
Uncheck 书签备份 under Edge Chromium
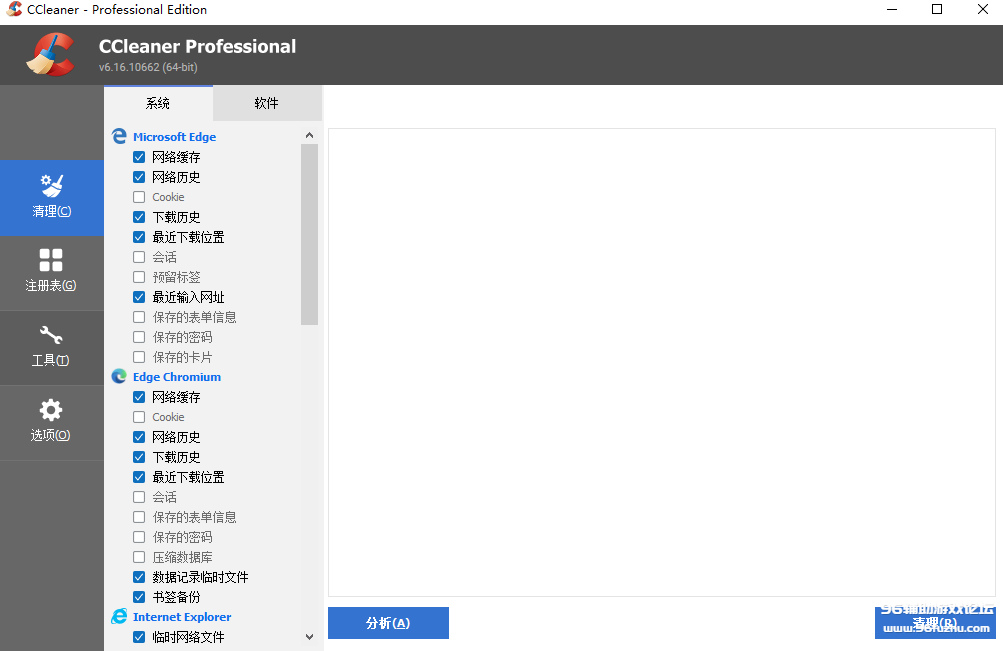139,597
